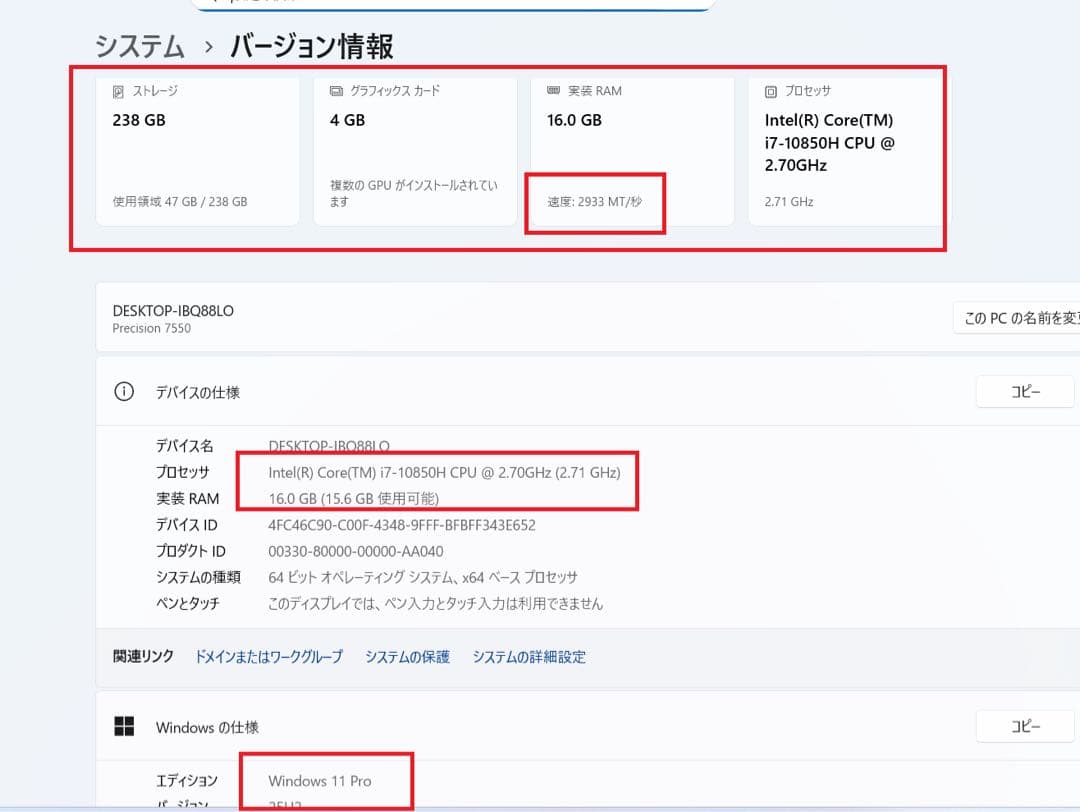The image size is (1080, 812).
Task: Select the 238 GB storage summary card
Action: pyautogui.click(x=197, y=150)
